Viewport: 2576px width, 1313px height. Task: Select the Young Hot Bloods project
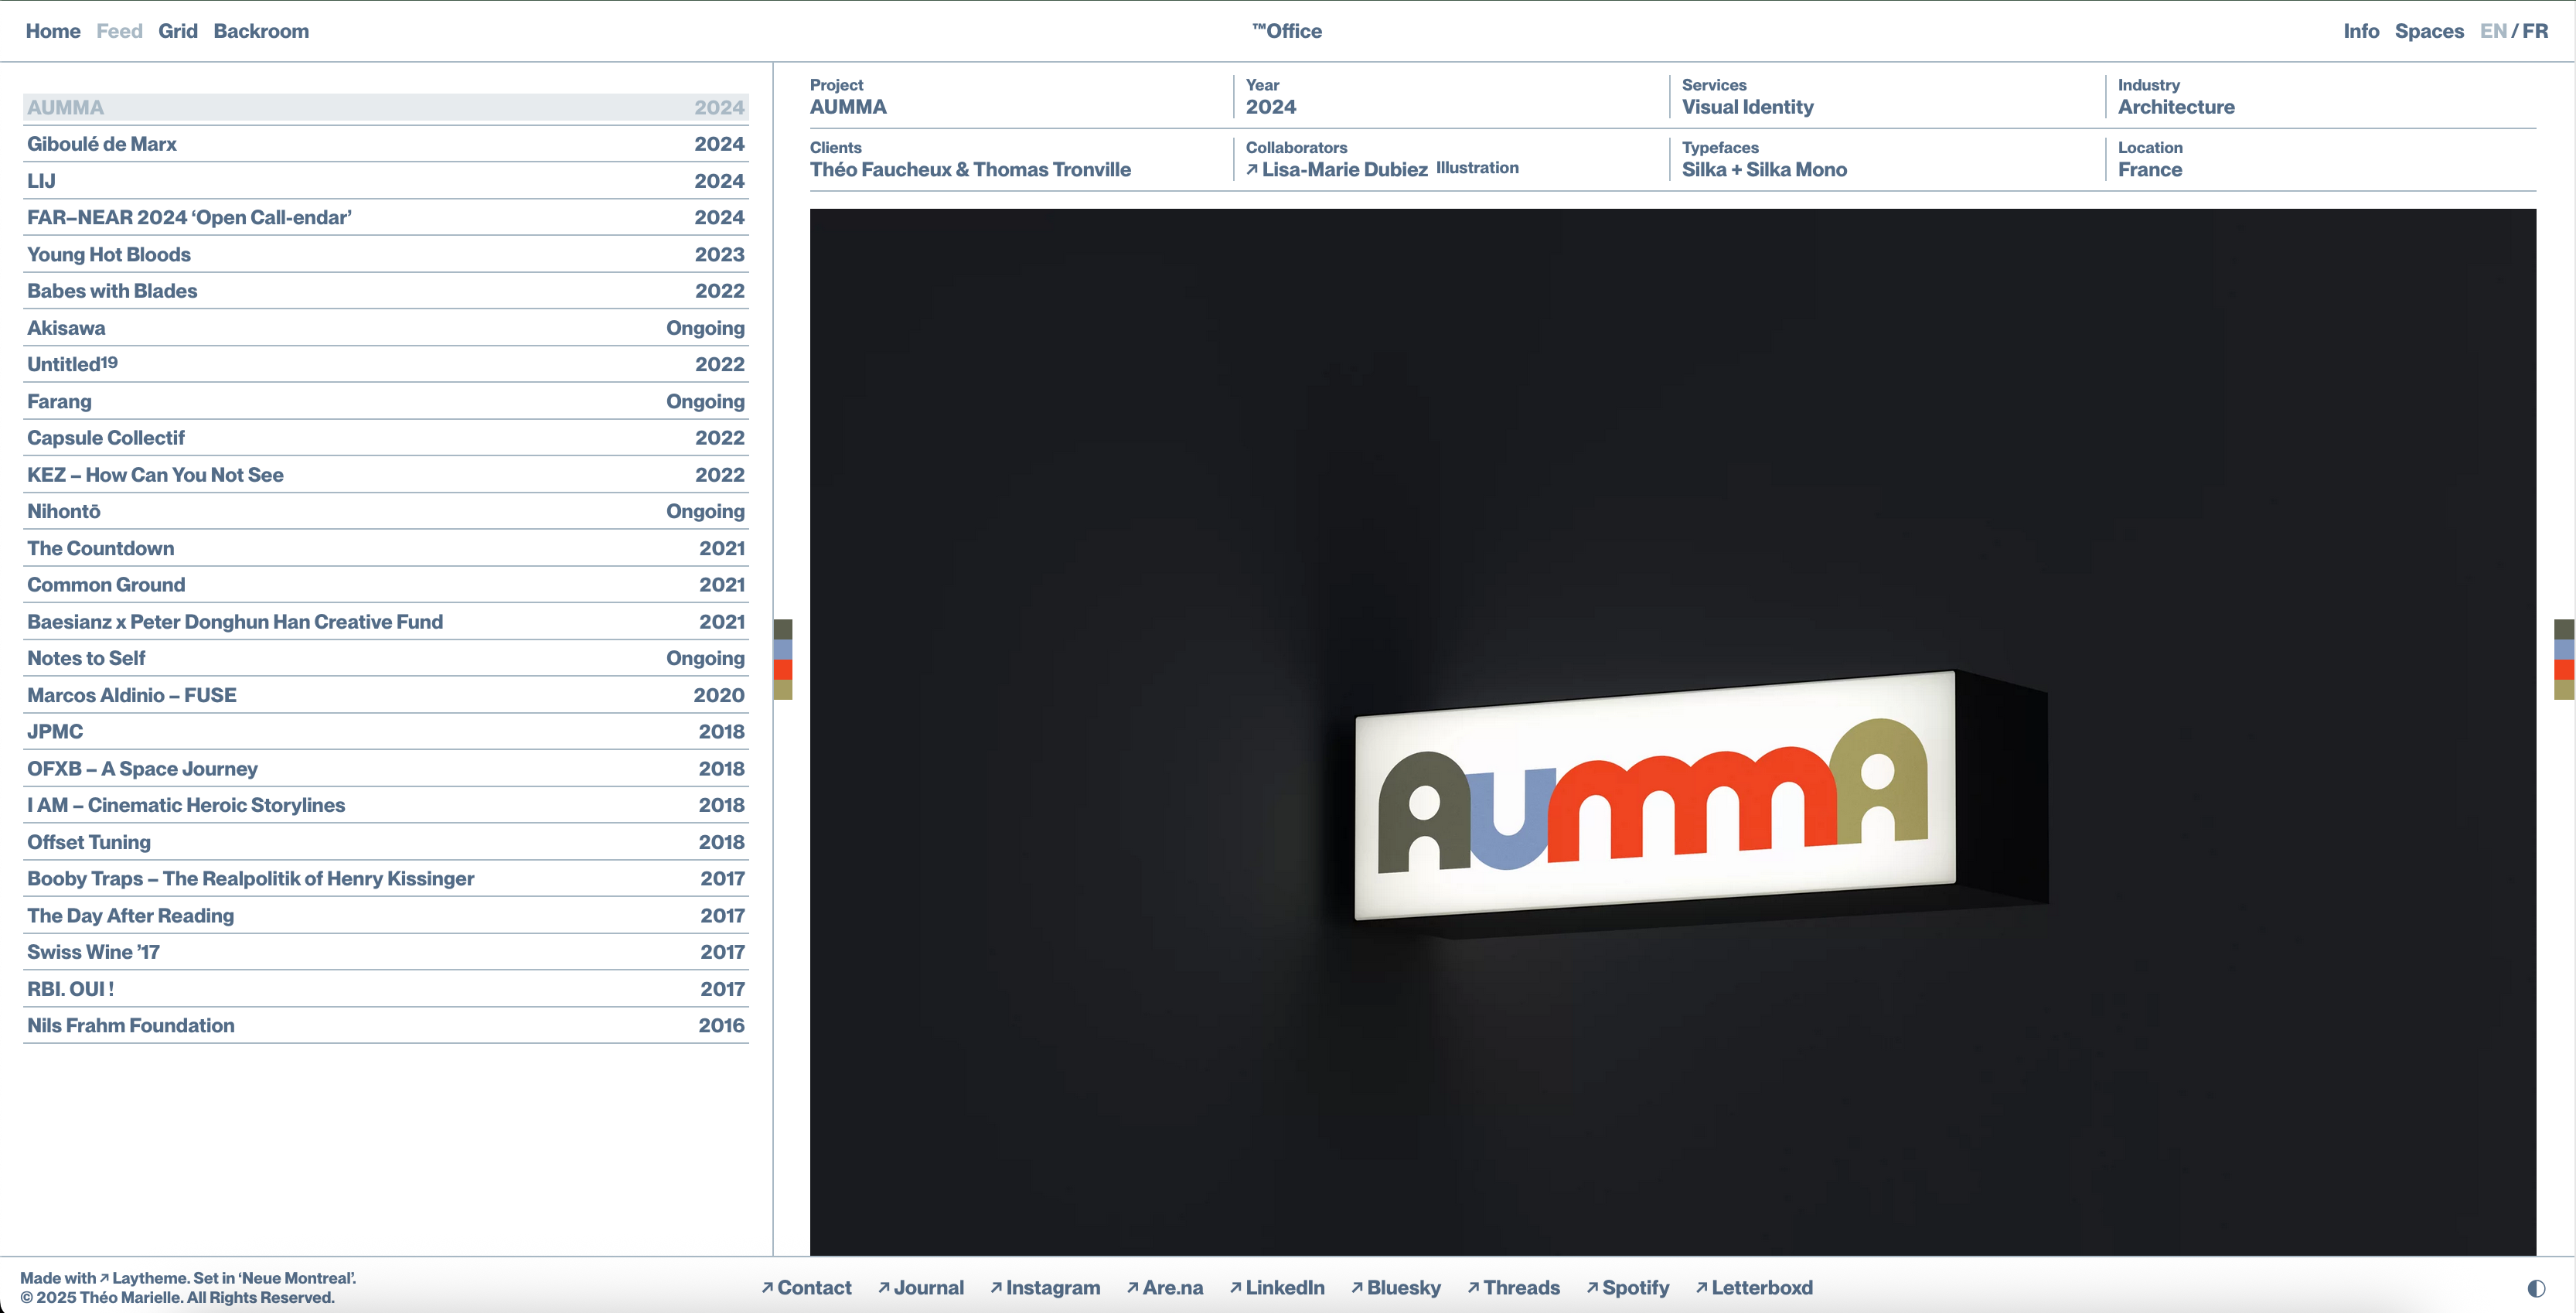pyautogui.click(x=109, y=255)
